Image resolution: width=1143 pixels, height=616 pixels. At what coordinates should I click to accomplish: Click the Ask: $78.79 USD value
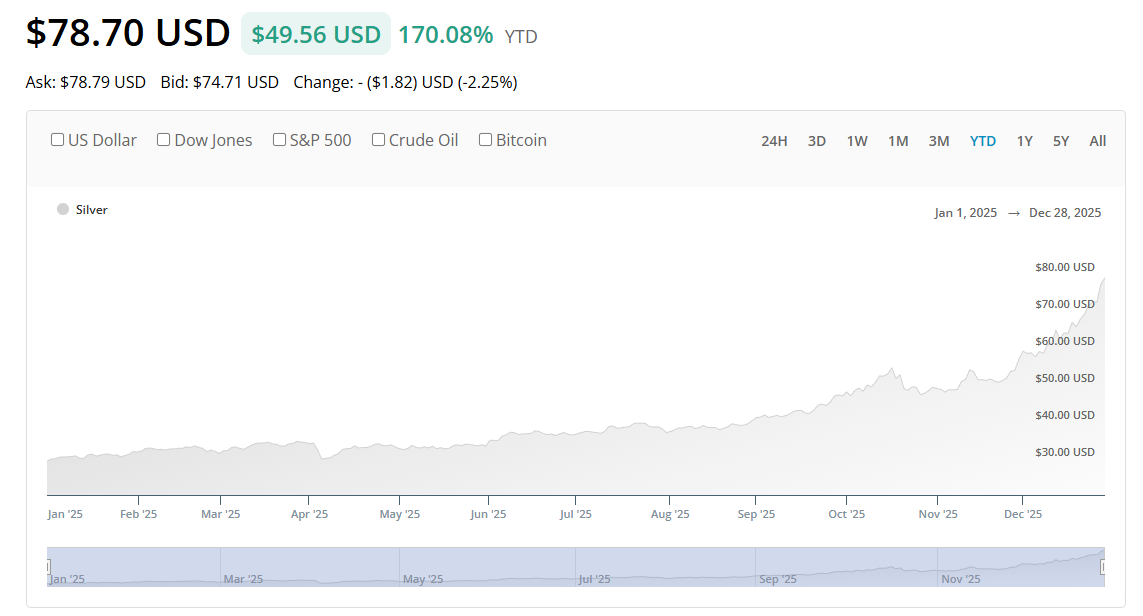click(x=86, y=82)
